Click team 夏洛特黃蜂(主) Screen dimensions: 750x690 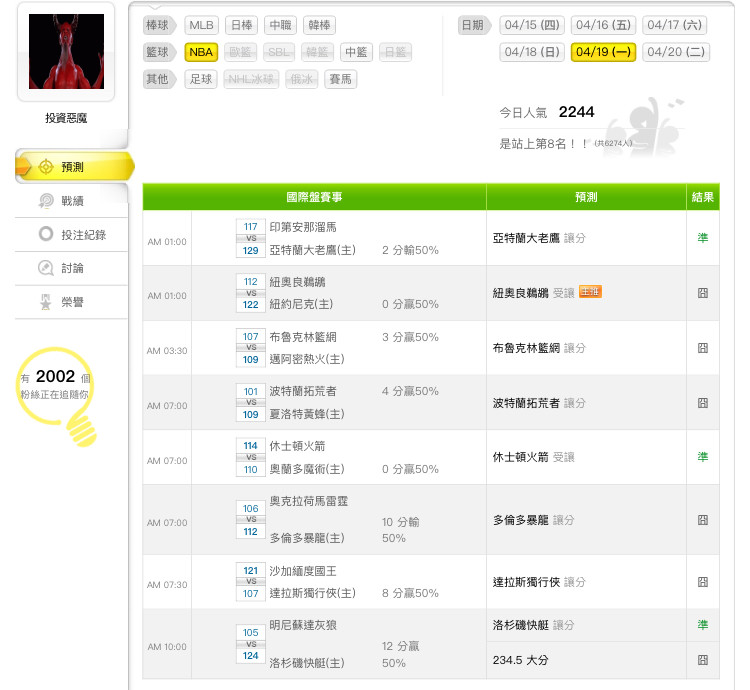[307, 414]
